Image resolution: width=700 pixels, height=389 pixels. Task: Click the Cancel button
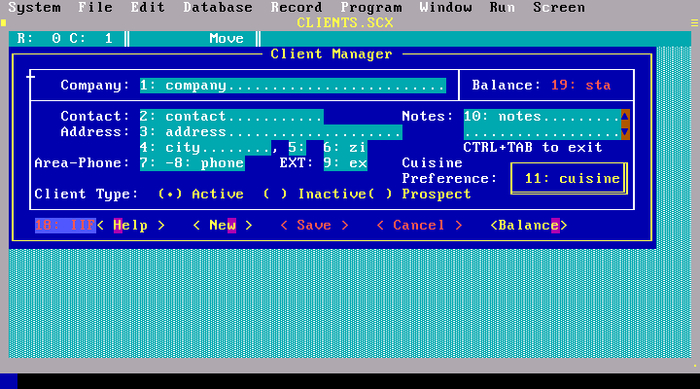point(419,226)
